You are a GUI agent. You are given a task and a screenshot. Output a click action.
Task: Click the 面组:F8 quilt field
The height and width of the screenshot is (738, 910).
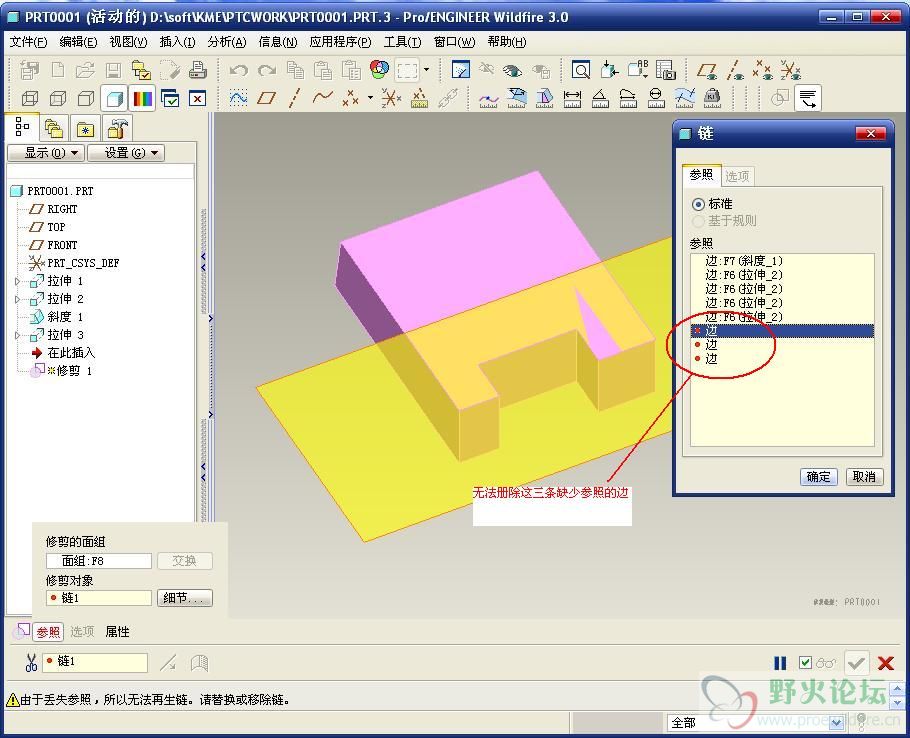pyautogui.click(x=99, y=561)
